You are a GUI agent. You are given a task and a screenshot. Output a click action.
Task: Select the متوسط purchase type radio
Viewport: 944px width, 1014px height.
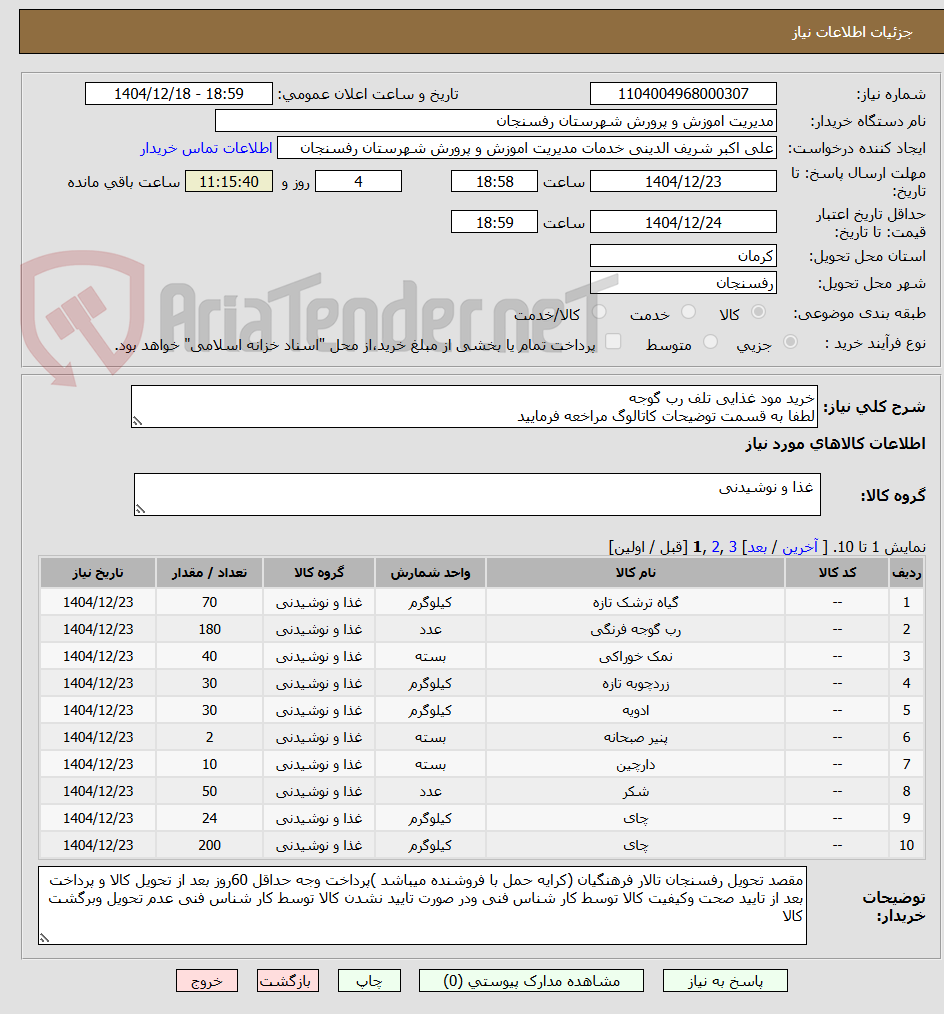coord(710,341)
